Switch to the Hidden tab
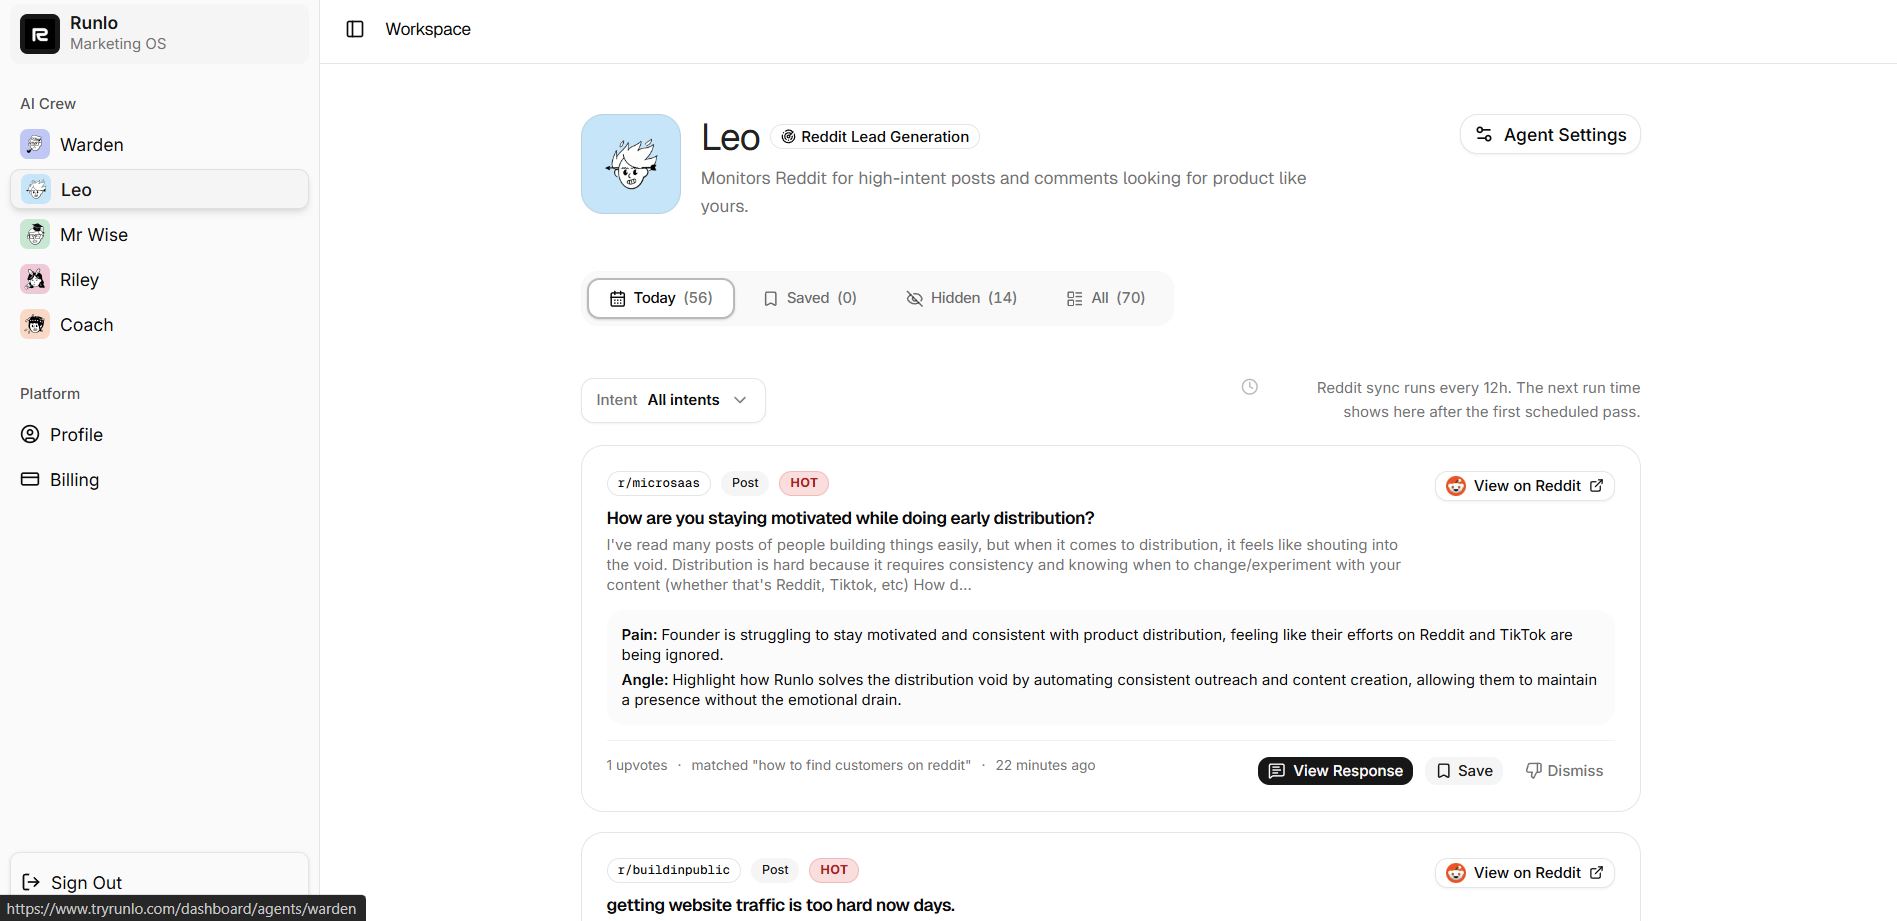1897x921 pixels. point(960,297)
